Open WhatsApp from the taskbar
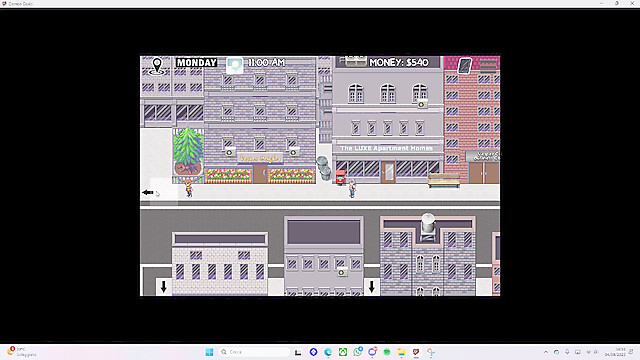Image resolution: width=640 pixels, height=360 pixels. click(358, 352)
